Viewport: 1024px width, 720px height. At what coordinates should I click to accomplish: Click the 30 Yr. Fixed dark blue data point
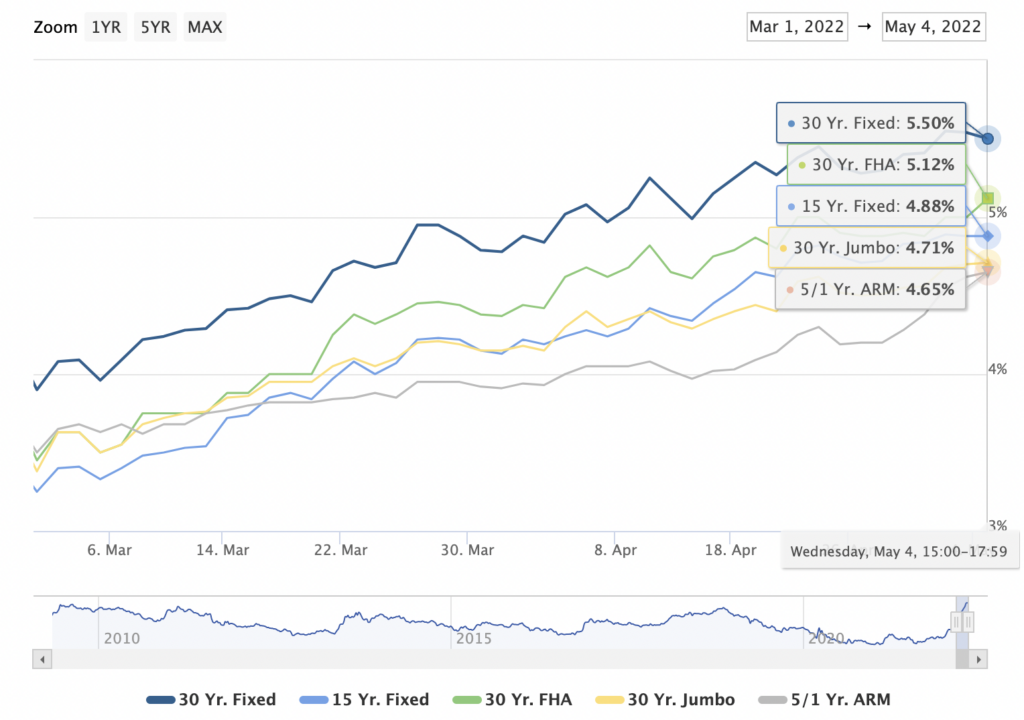pos(987,138)
